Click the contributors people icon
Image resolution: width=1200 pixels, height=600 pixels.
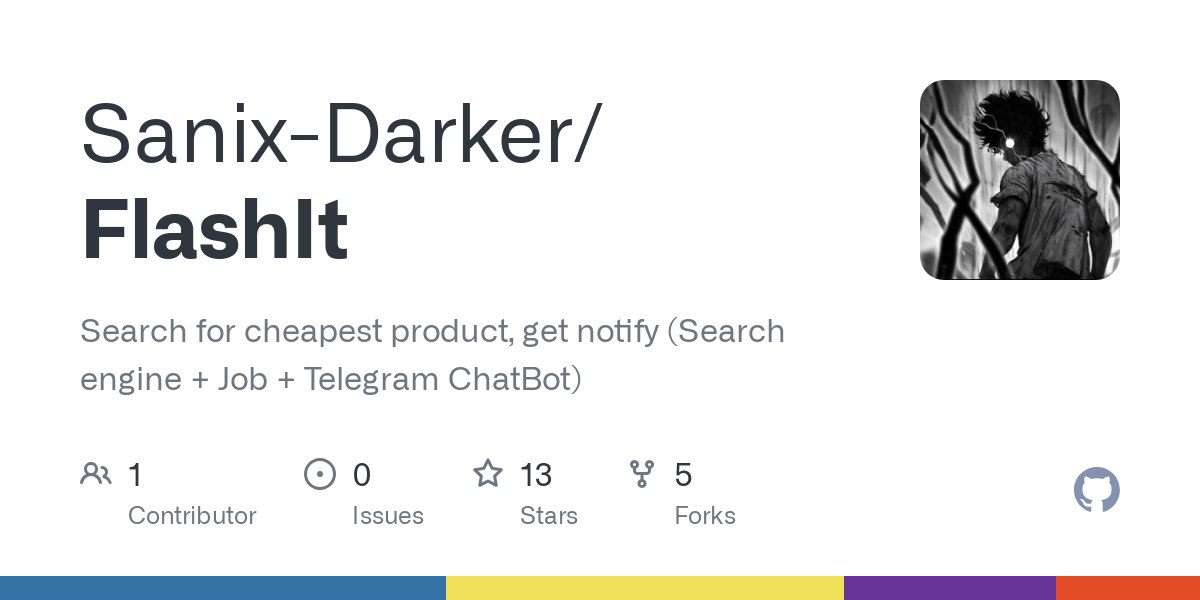[96, 474]
